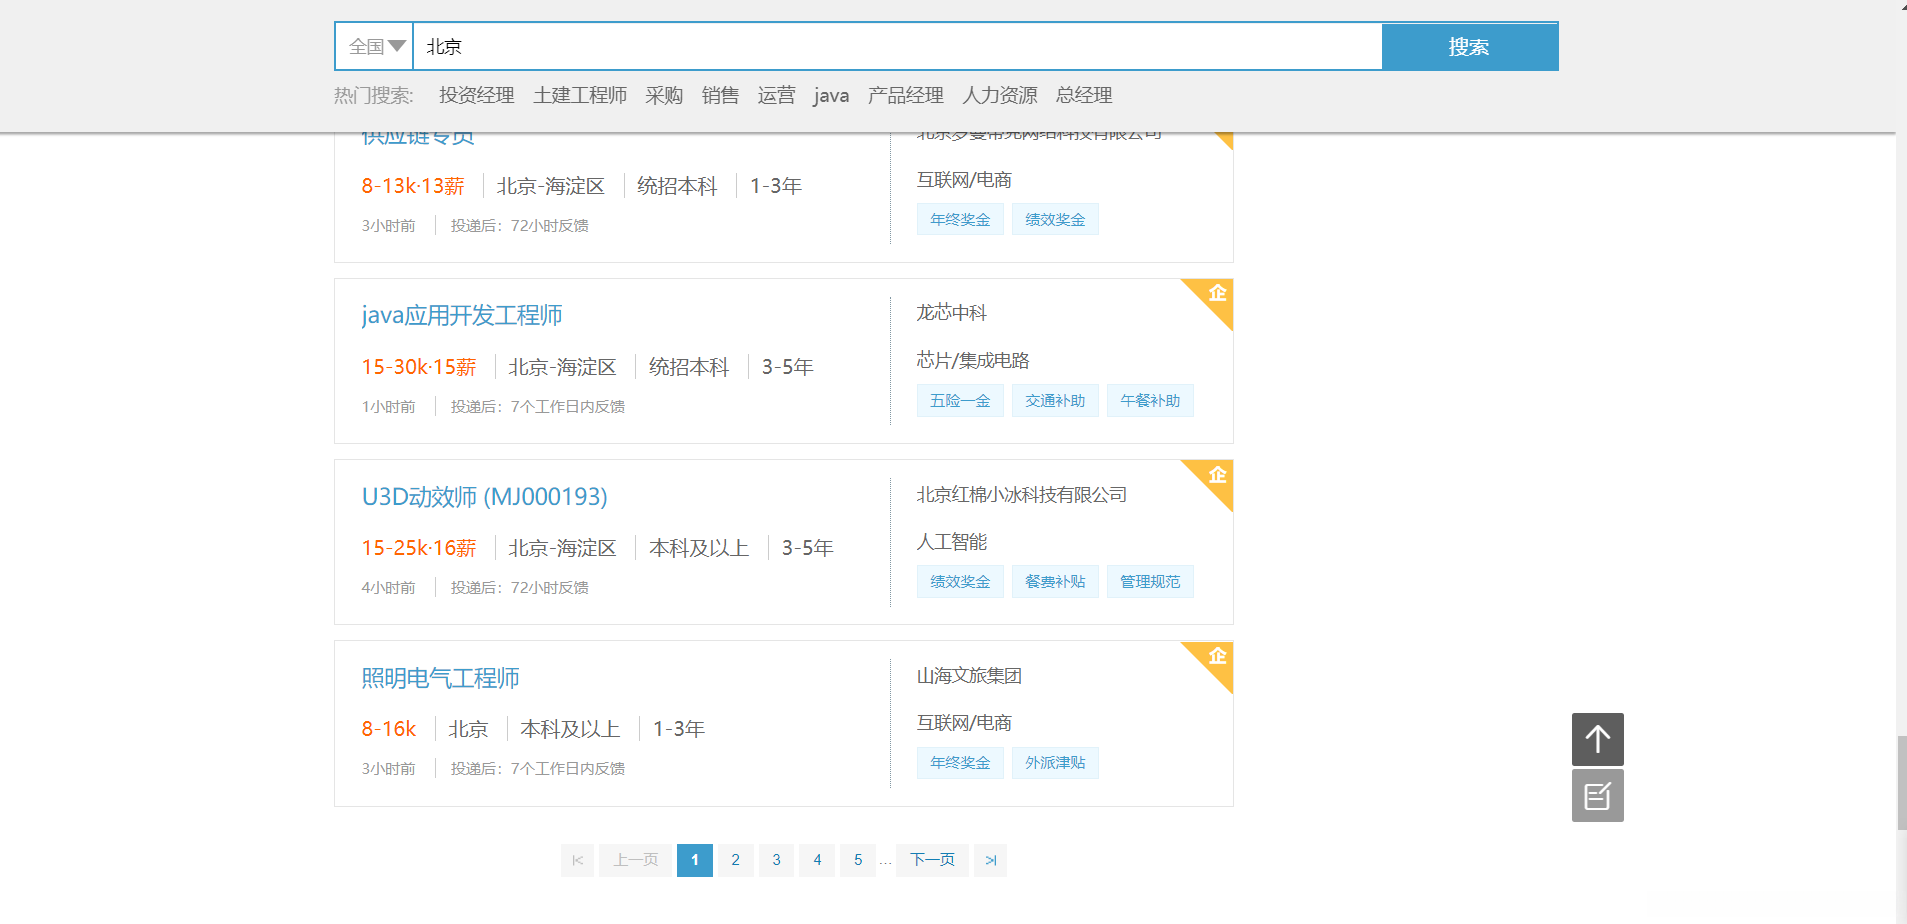Click the 餐费补贴 benefit tag
Screen dimensions: 1907x924
pyautogui.click(x=1055, y=582)
